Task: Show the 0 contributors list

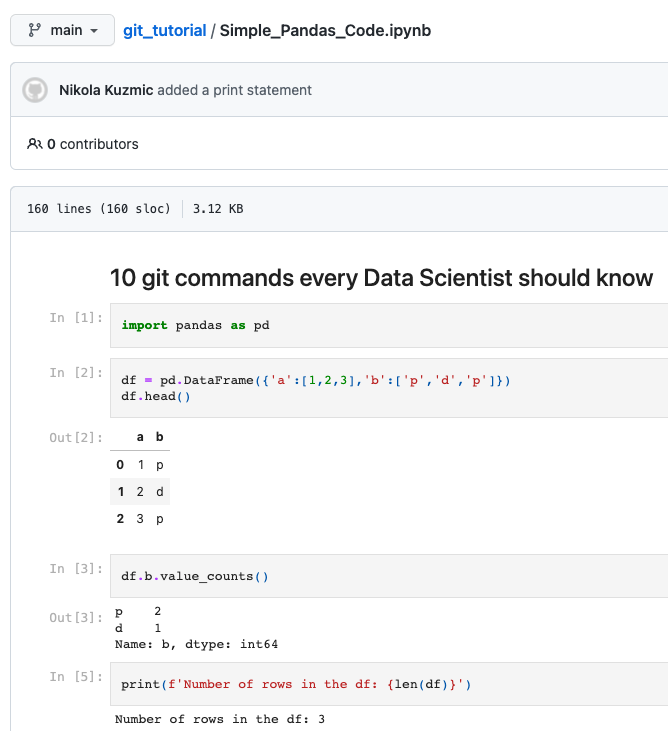Action: pyautogui.click(x=93, y=144)
